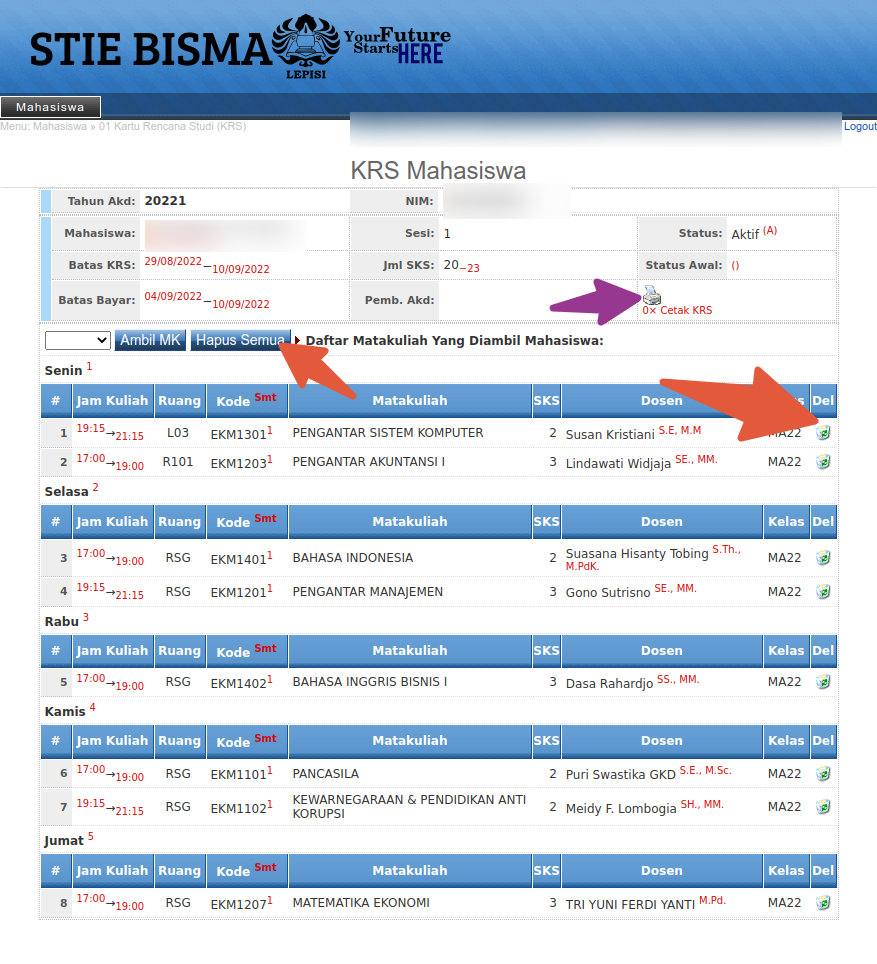Delete Kewarnegaraan & Pendidikan Anti Korupsi trash icon
The height and width of the screenshot is (964, 877).
[x=823, y=807]
